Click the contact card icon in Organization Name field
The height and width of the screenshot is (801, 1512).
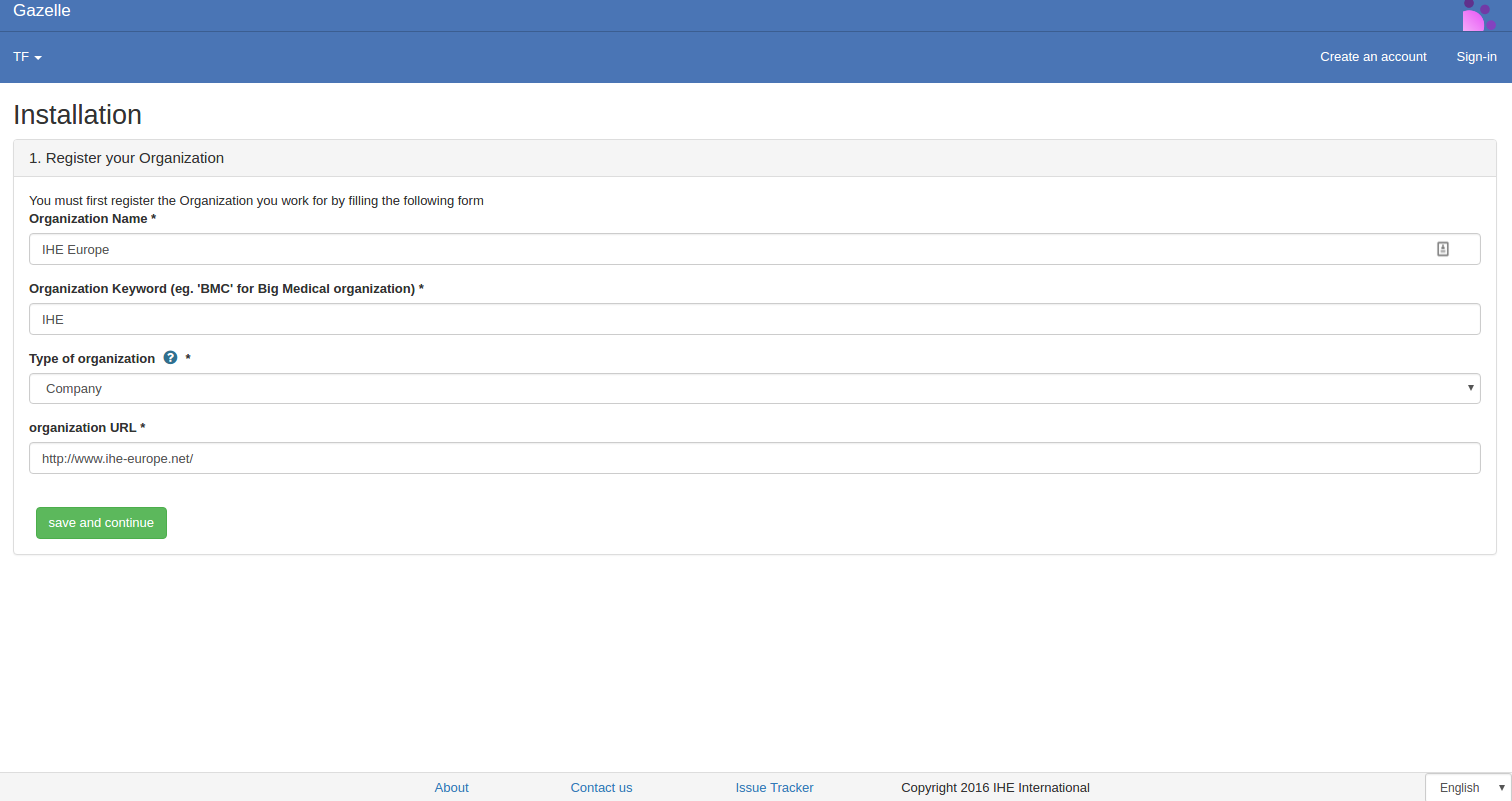(x=1442, y=249)
